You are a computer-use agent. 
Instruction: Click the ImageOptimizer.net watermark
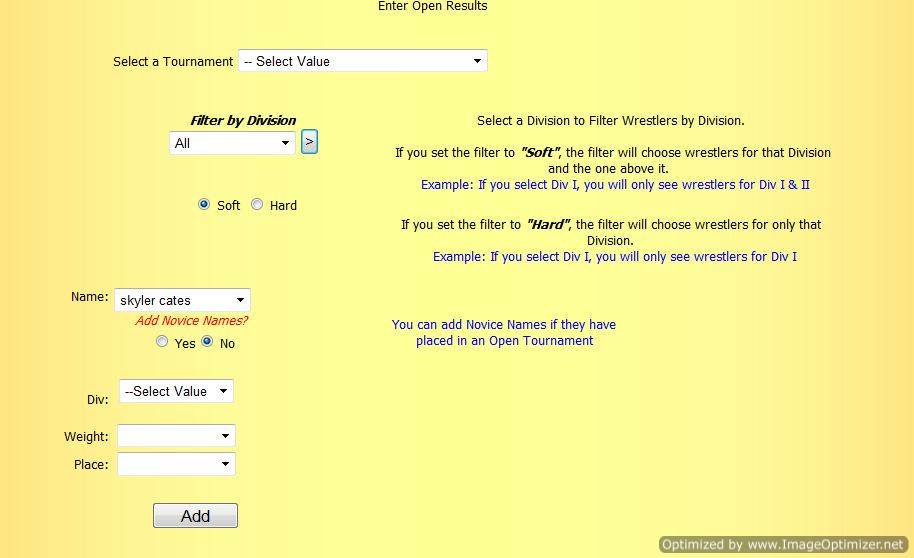pos(783,545)
